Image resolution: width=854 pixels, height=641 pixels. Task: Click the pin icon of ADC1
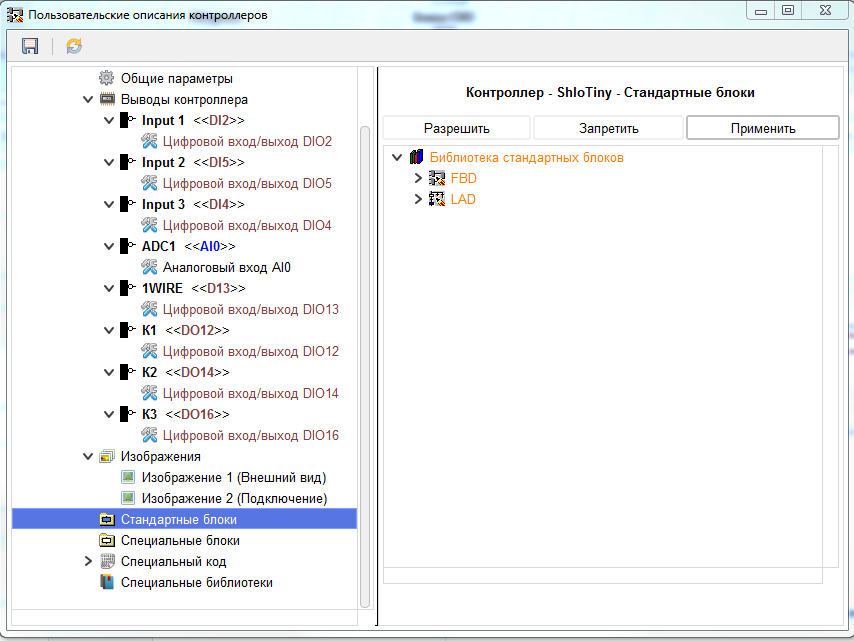pos(128,246)
